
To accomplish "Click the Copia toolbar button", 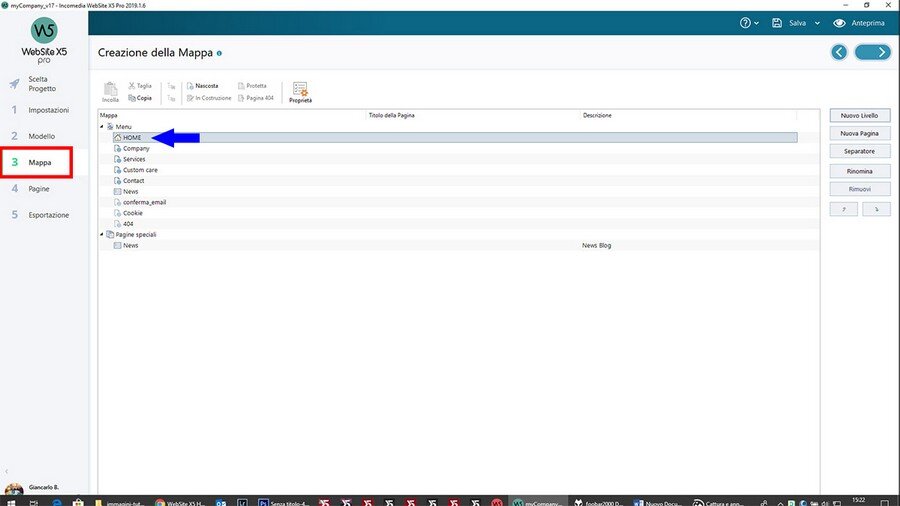I will tap(140, 98).
